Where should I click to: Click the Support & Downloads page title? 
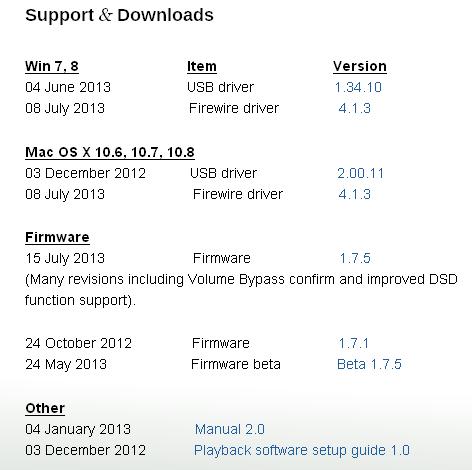click(x=119, y=15)
